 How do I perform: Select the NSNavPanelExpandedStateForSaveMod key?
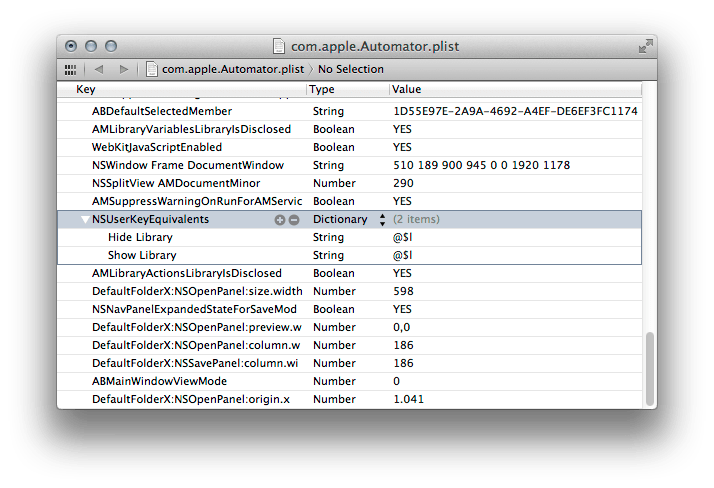[194, 309]
